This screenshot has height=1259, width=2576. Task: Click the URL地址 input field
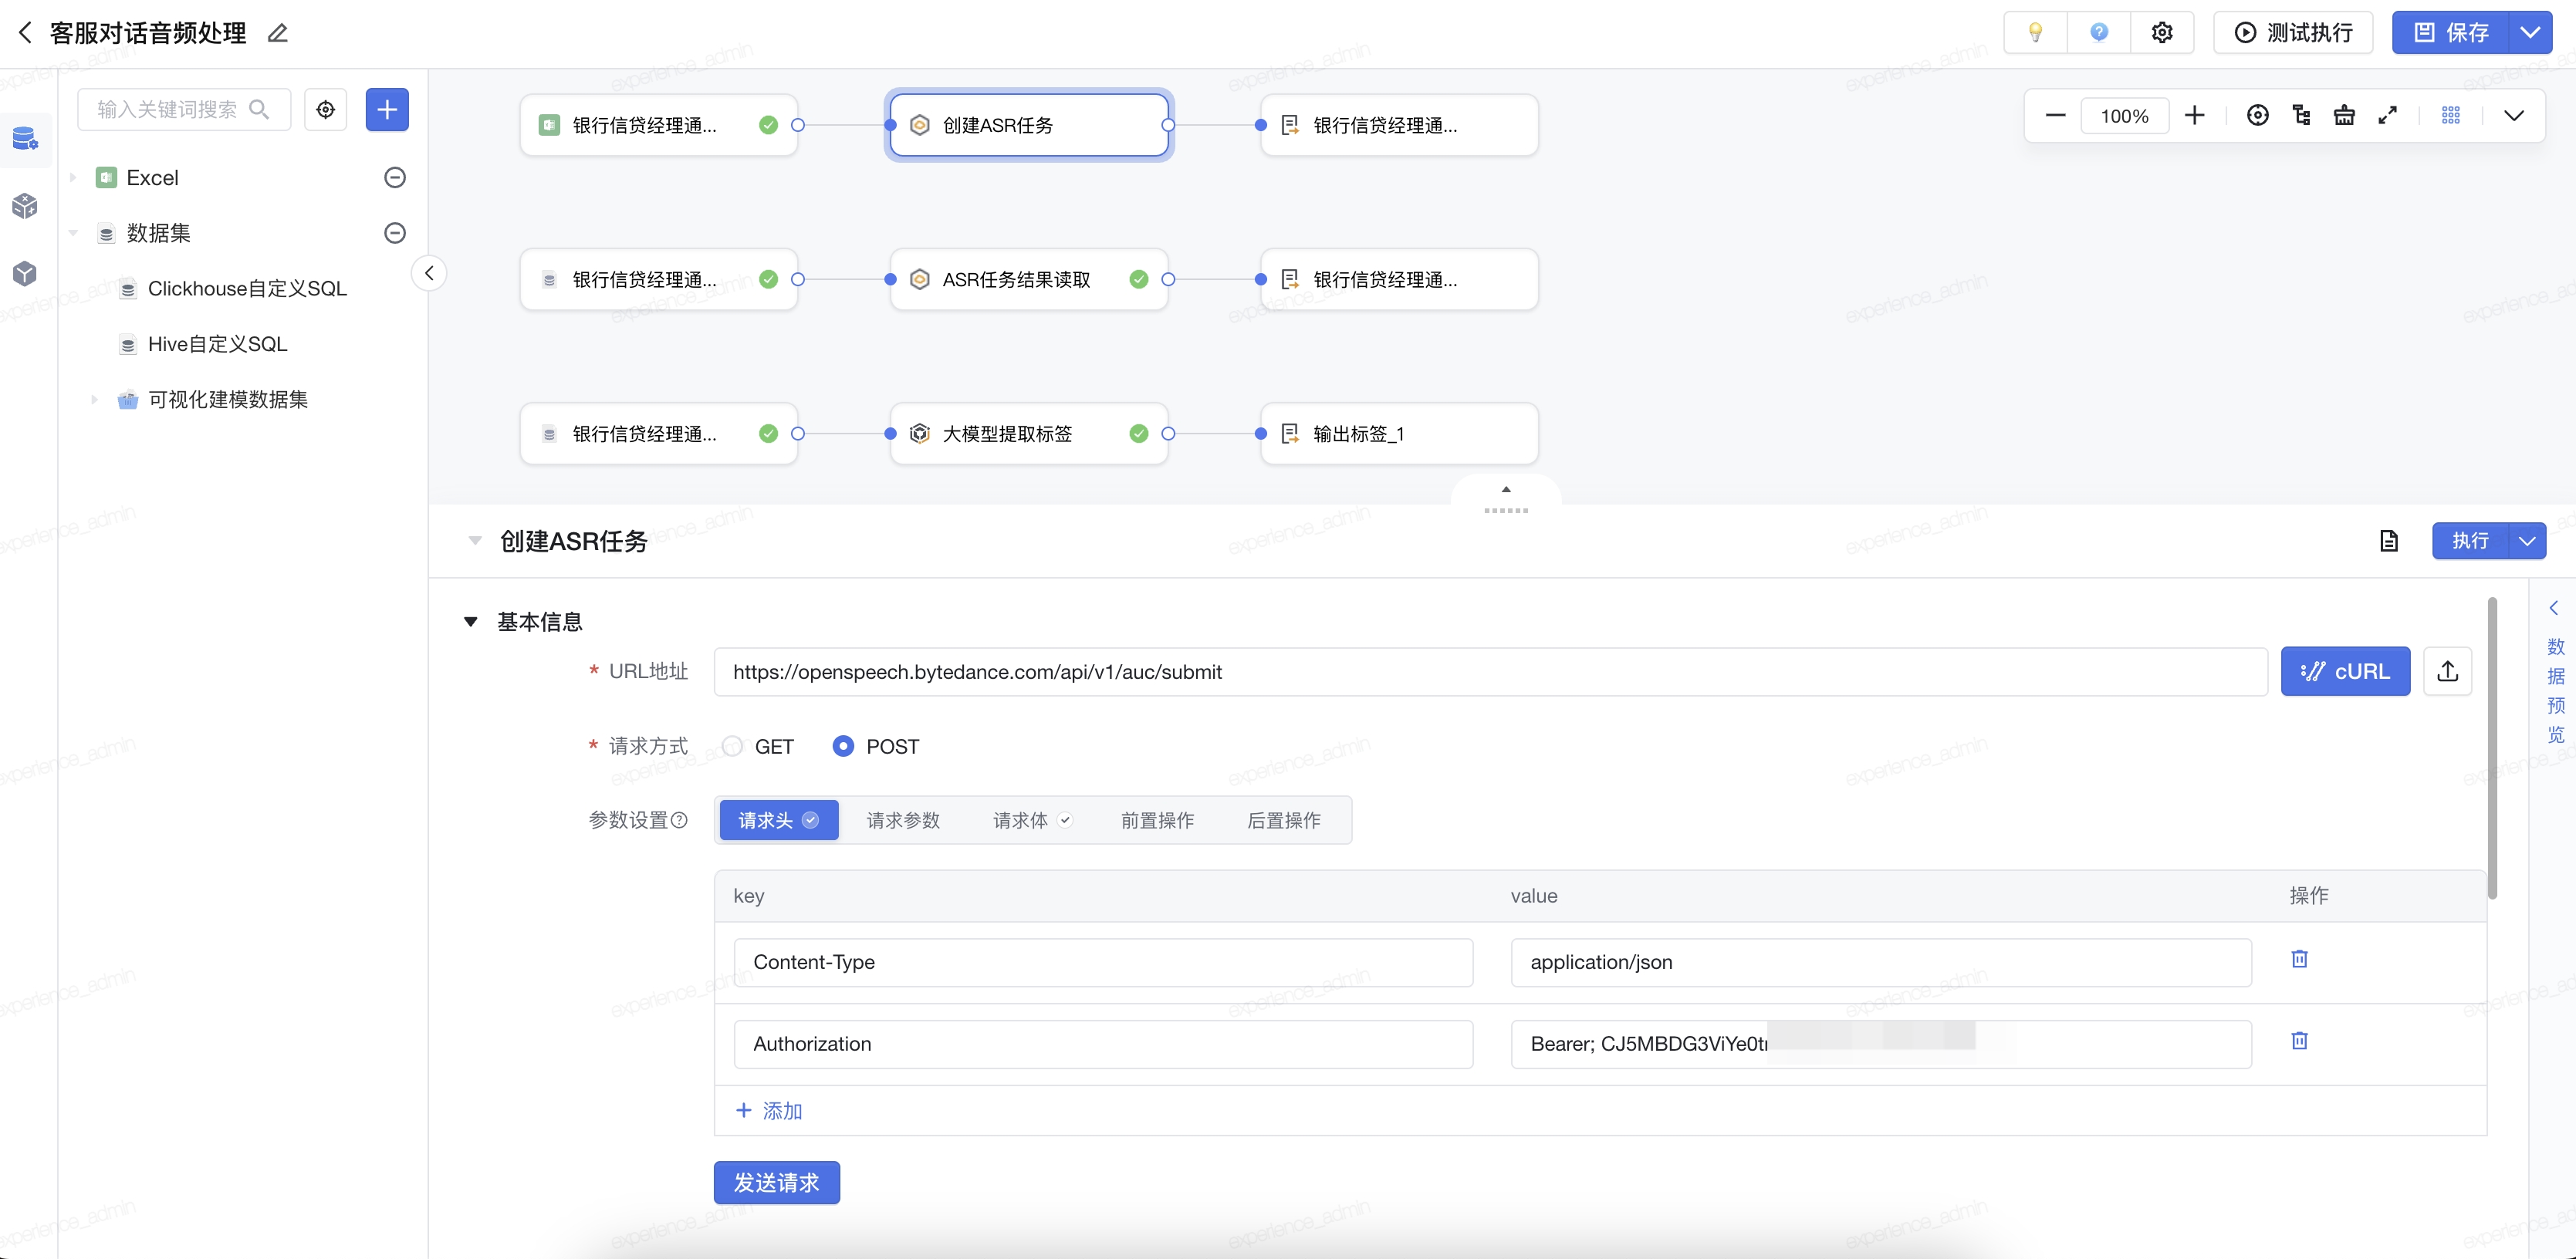click(1490, 671)
